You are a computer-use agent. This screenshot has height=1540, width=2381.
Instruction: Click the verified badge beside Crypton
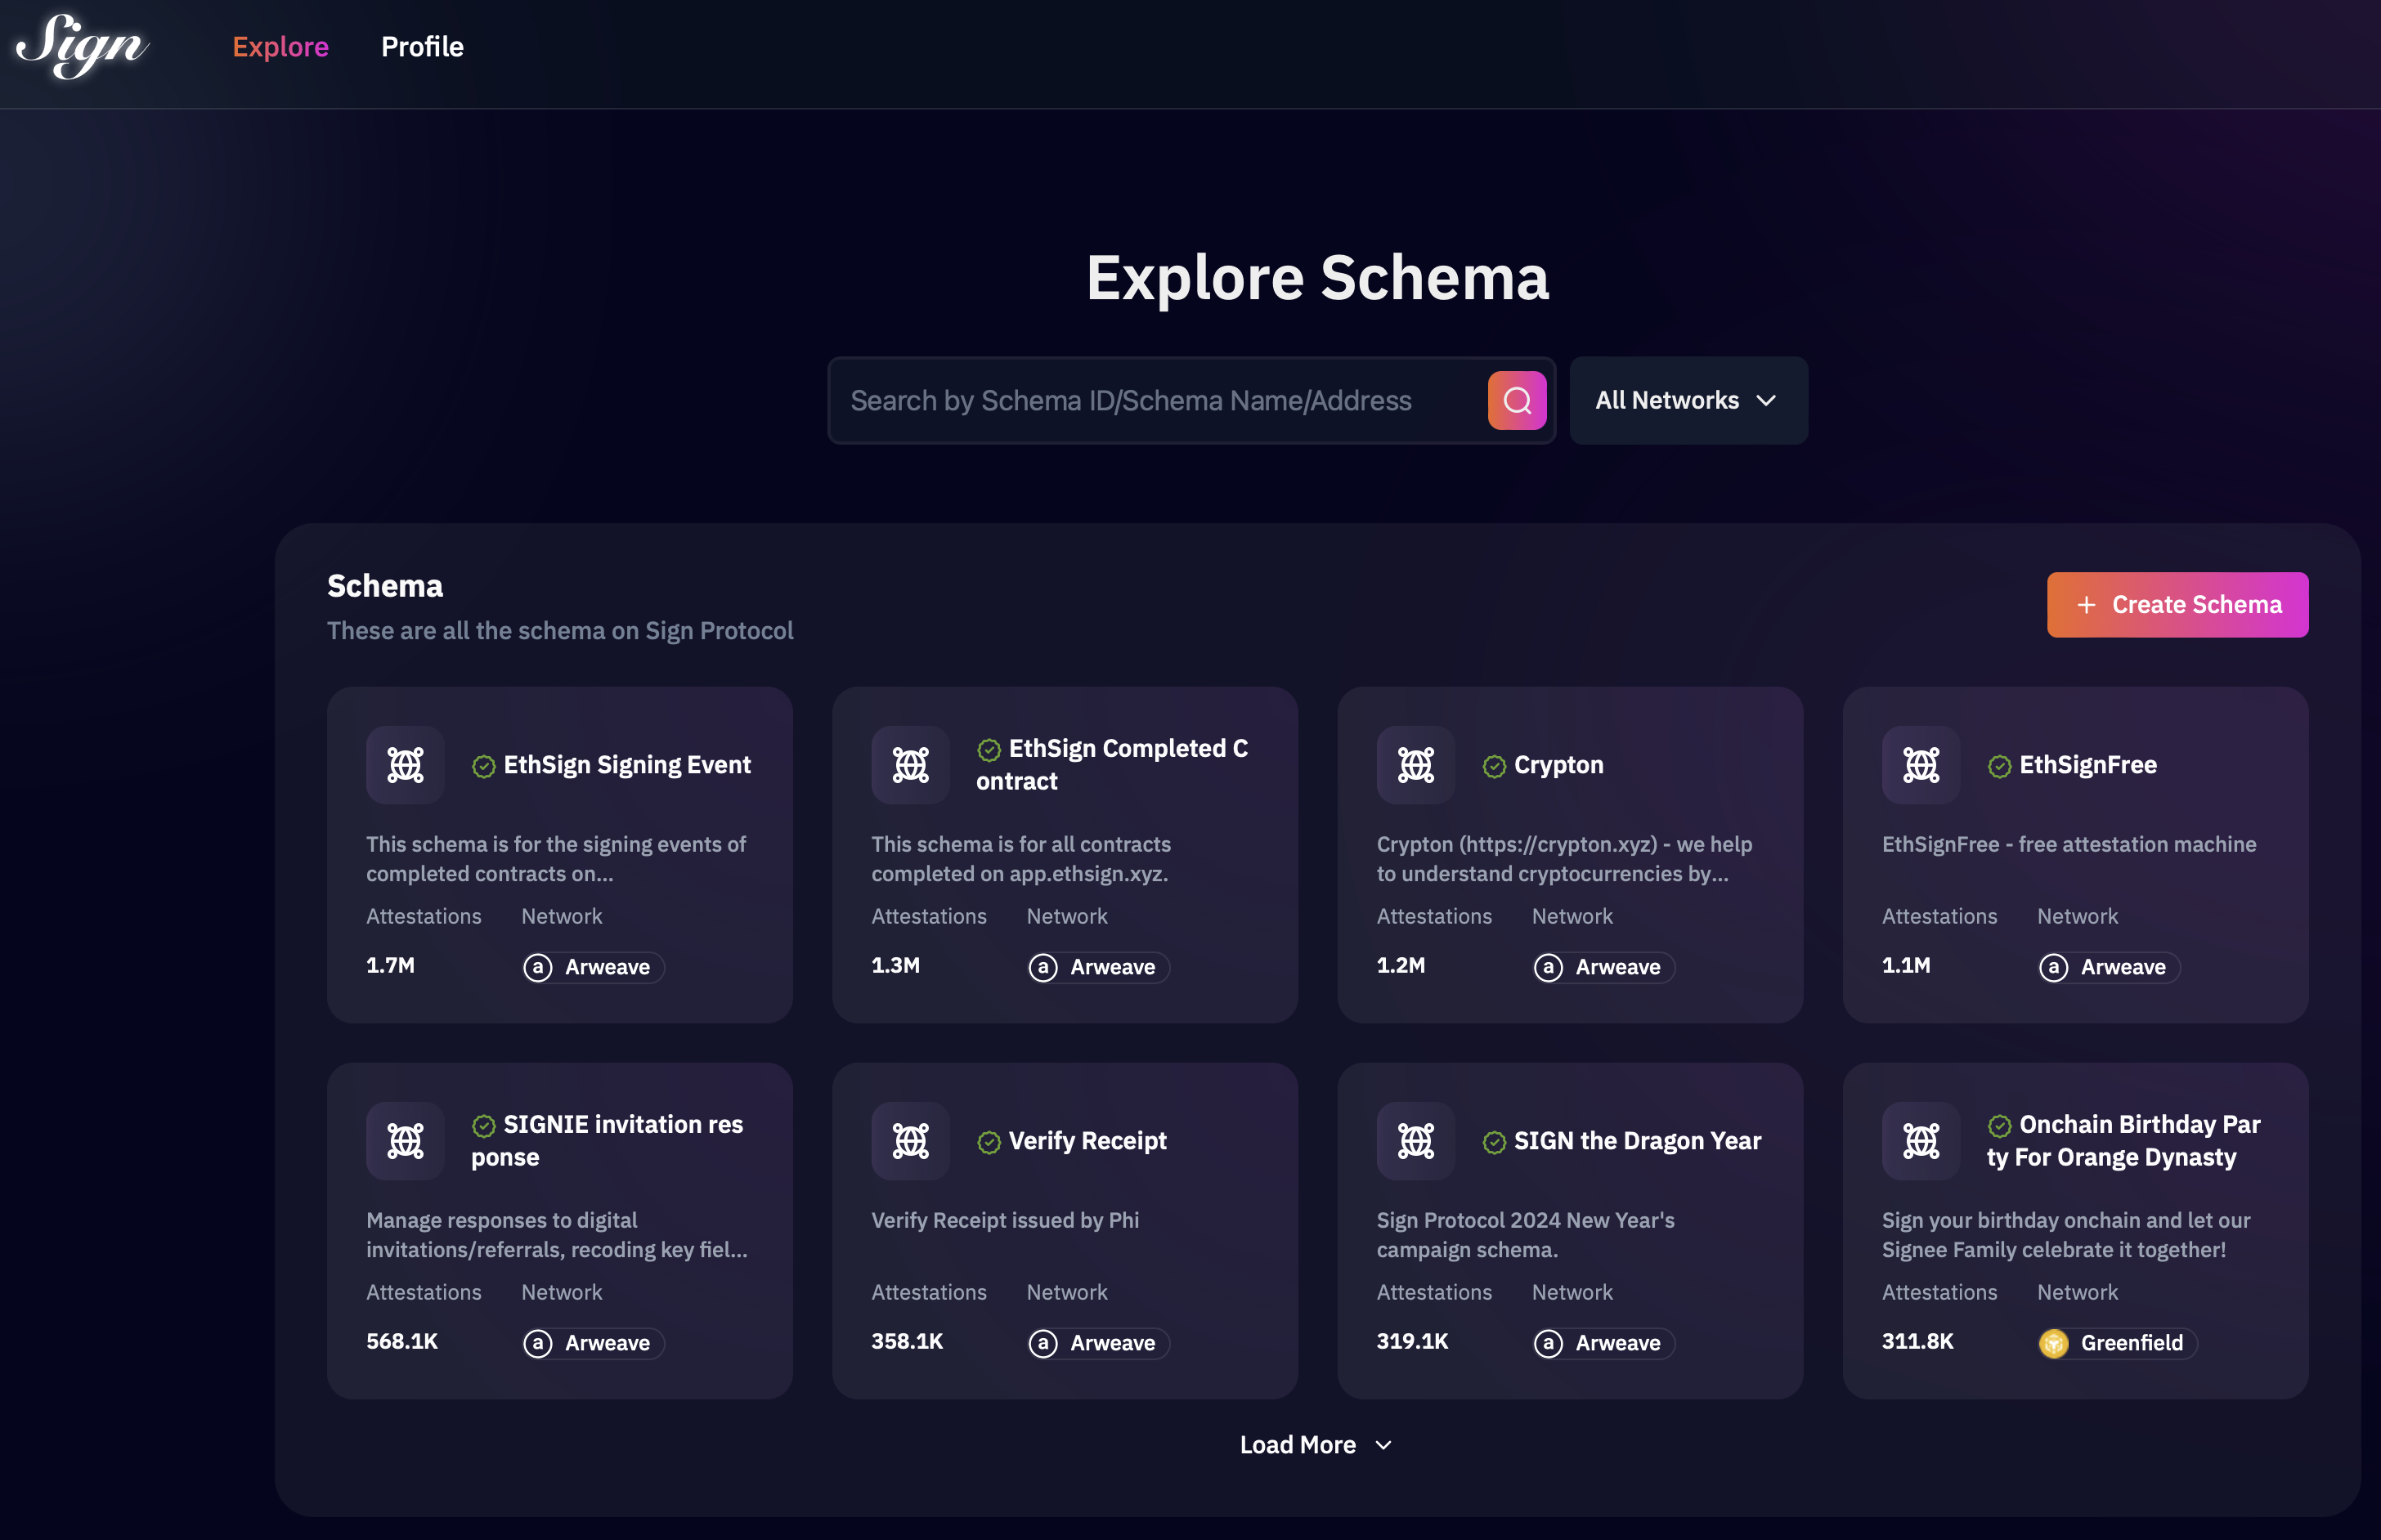(x=1494, y=766)
